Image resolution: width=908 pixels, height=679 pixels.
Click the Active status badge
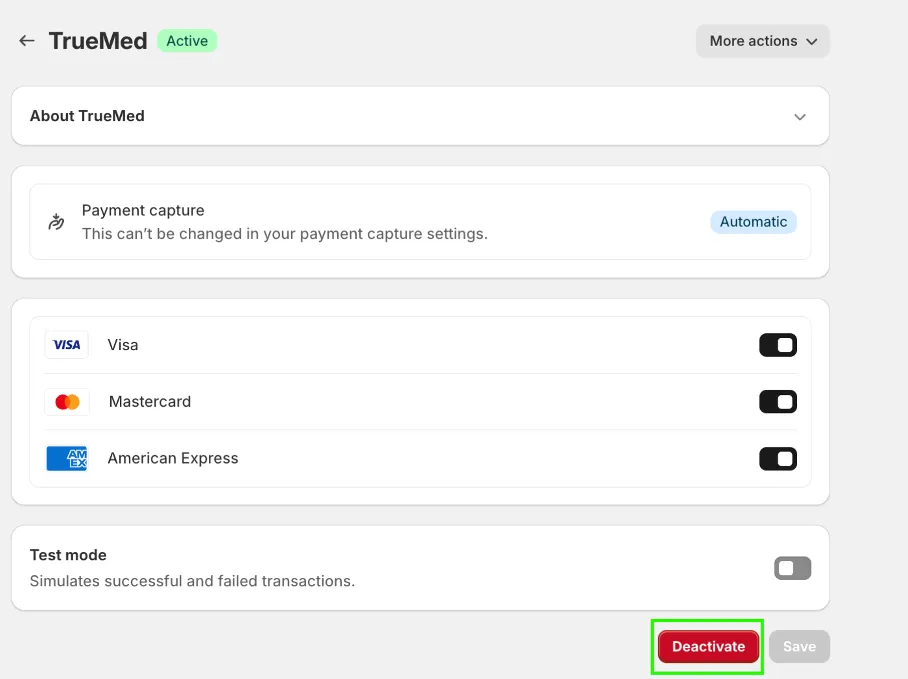pyautogui.click(x=187, y=41)
